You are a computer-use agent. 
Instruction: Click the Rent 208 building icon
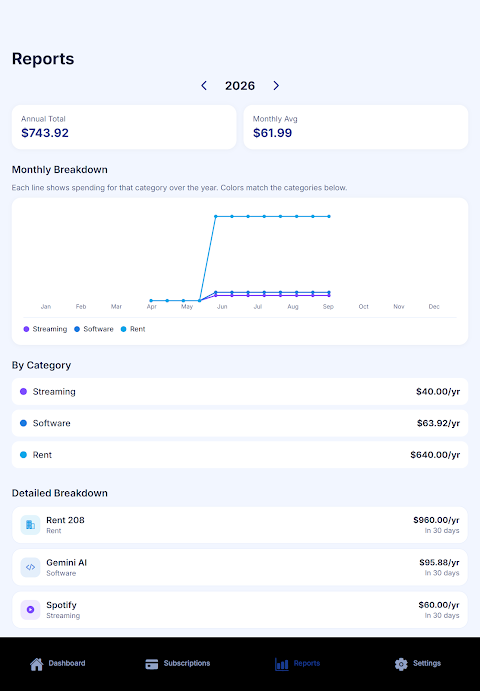pyautogui.click(x=30, y=525)
